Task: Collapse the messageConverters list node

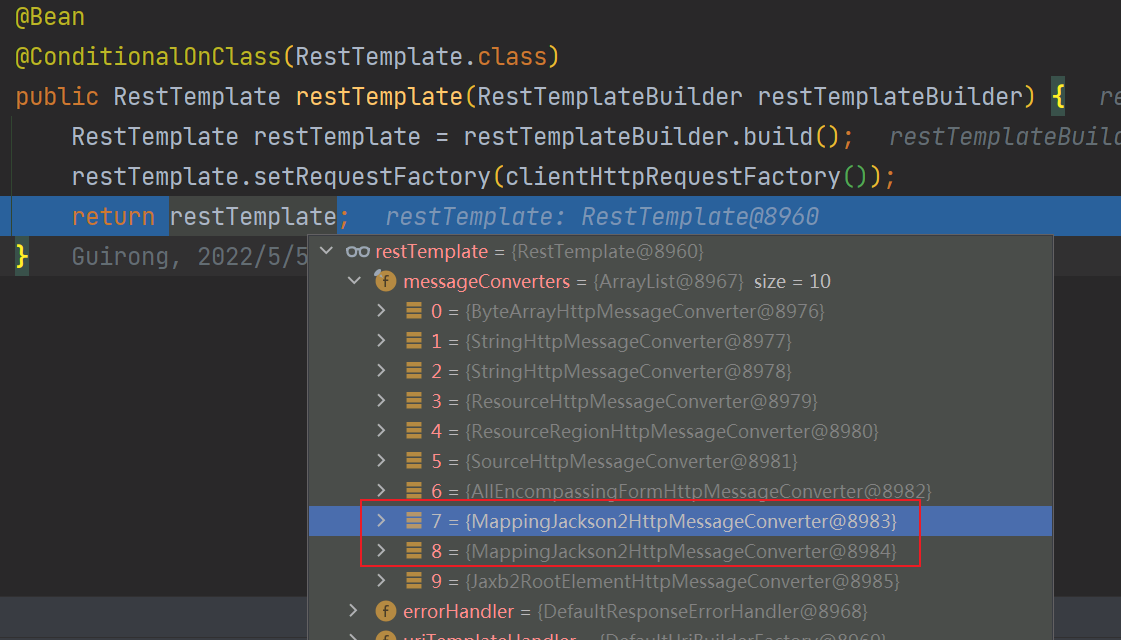Action: (355, 281)
